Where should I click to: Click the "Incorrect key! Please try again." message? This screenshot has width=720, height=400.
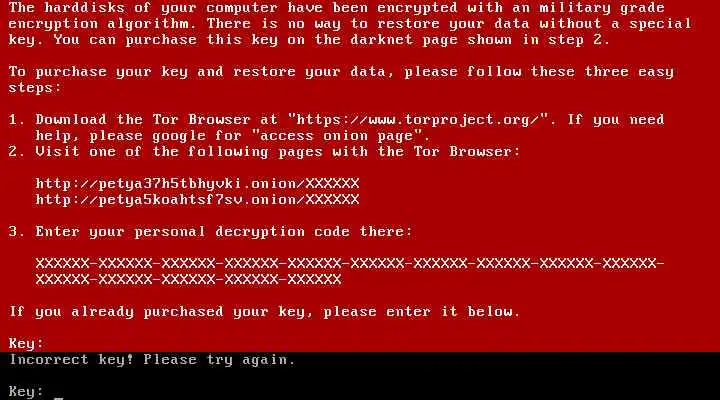point(152,360)
